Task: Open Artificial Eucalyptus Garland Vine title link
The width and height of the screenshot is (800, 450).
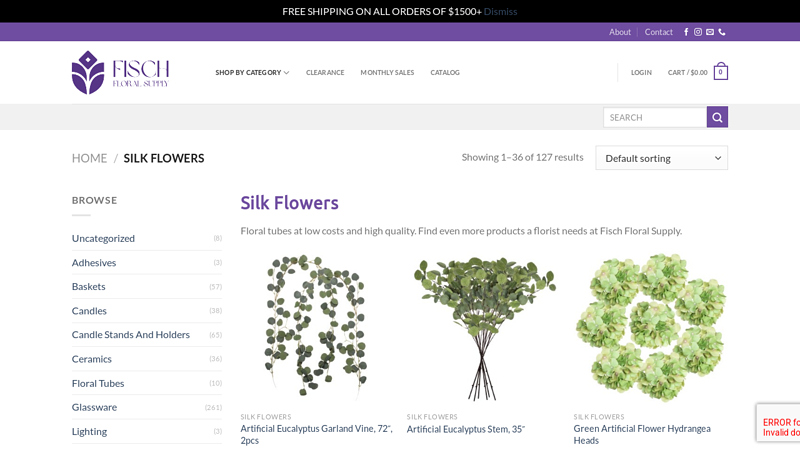Action: pos(316,435)
